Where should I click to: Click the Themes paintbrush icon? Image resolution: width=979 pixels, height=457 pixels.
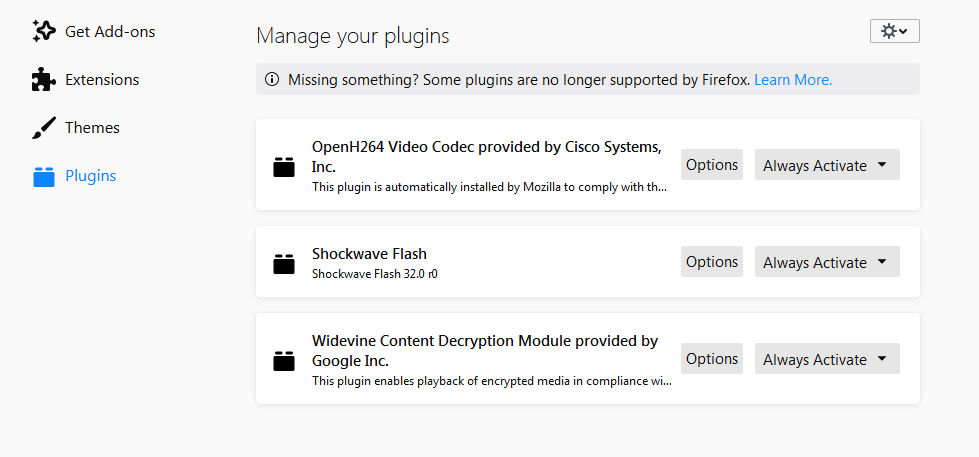pyautogui.click(x=44, y=128)
